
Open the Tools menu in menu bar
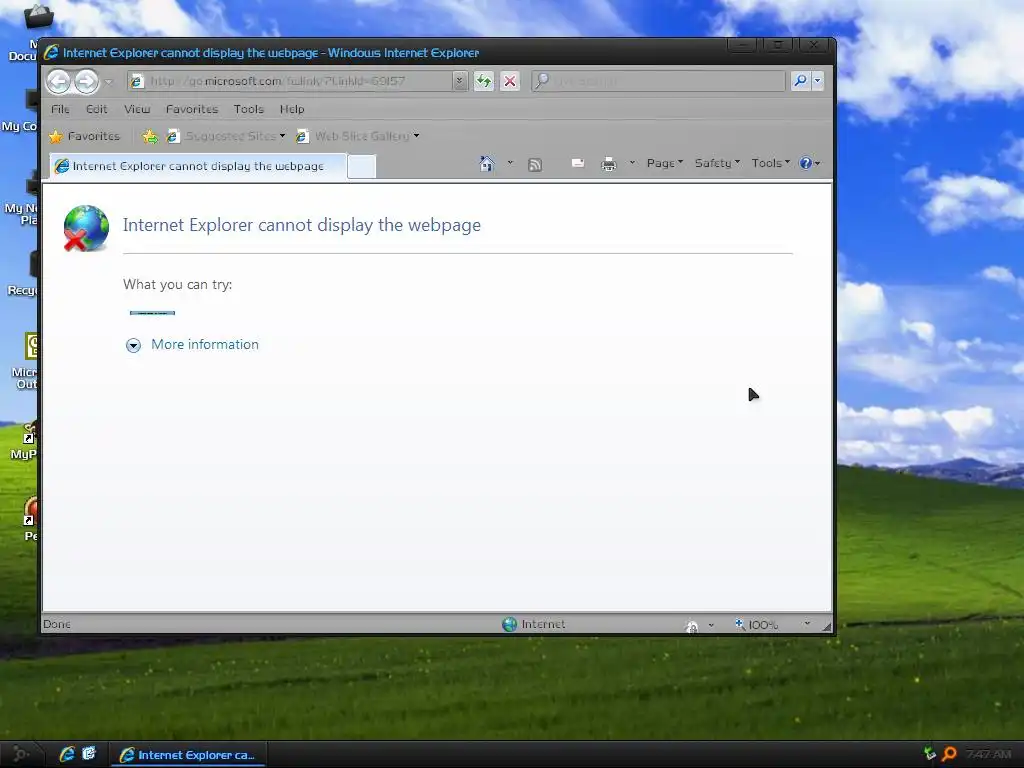(x=249, y=109)
